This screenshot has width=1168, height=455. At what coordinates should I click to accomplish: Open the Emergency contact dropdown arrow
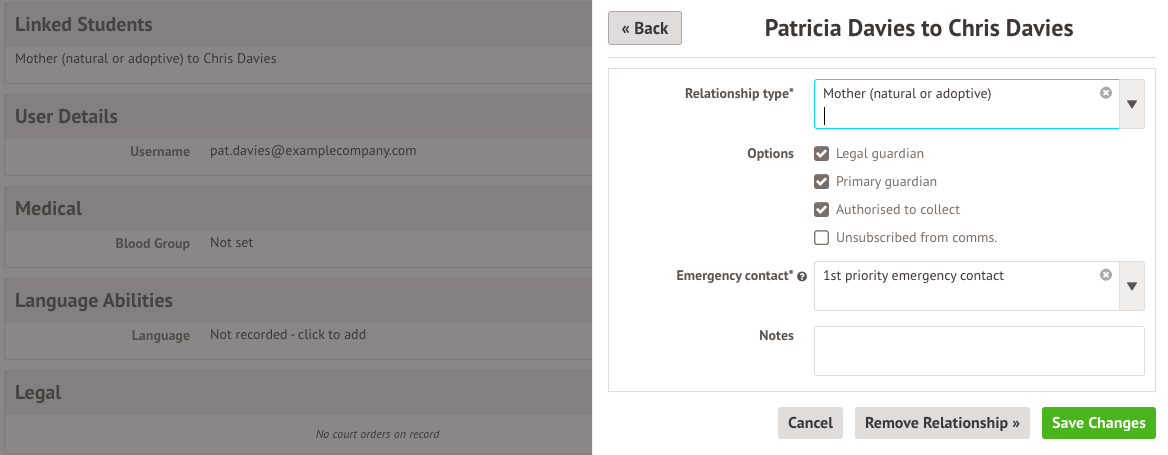(1132, 286)
